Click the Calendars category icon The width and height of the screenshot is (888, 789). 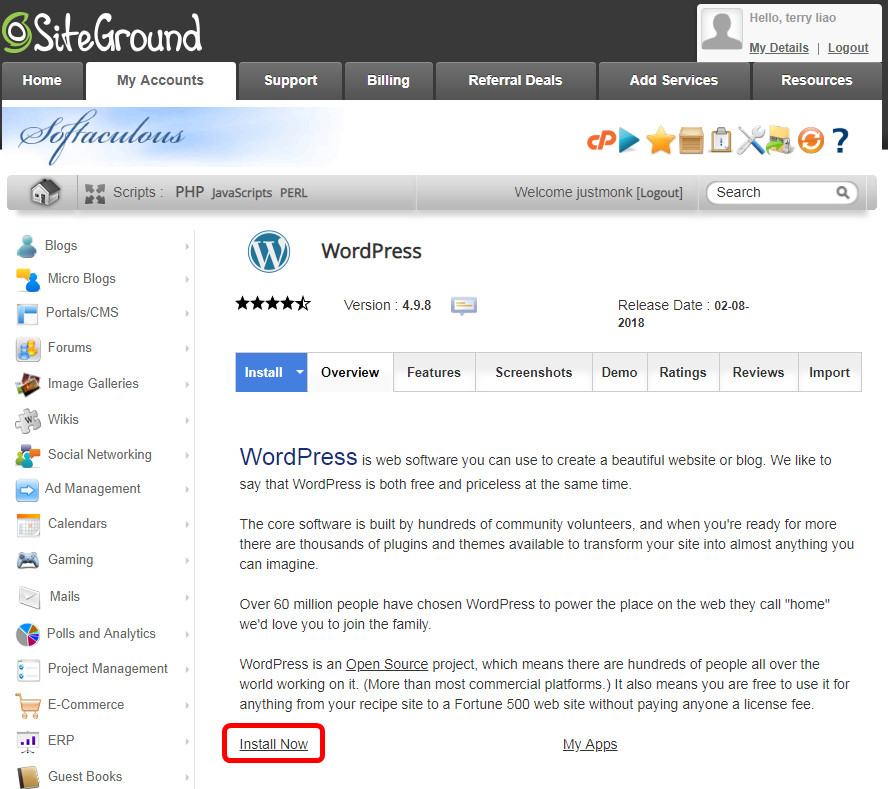28,524
